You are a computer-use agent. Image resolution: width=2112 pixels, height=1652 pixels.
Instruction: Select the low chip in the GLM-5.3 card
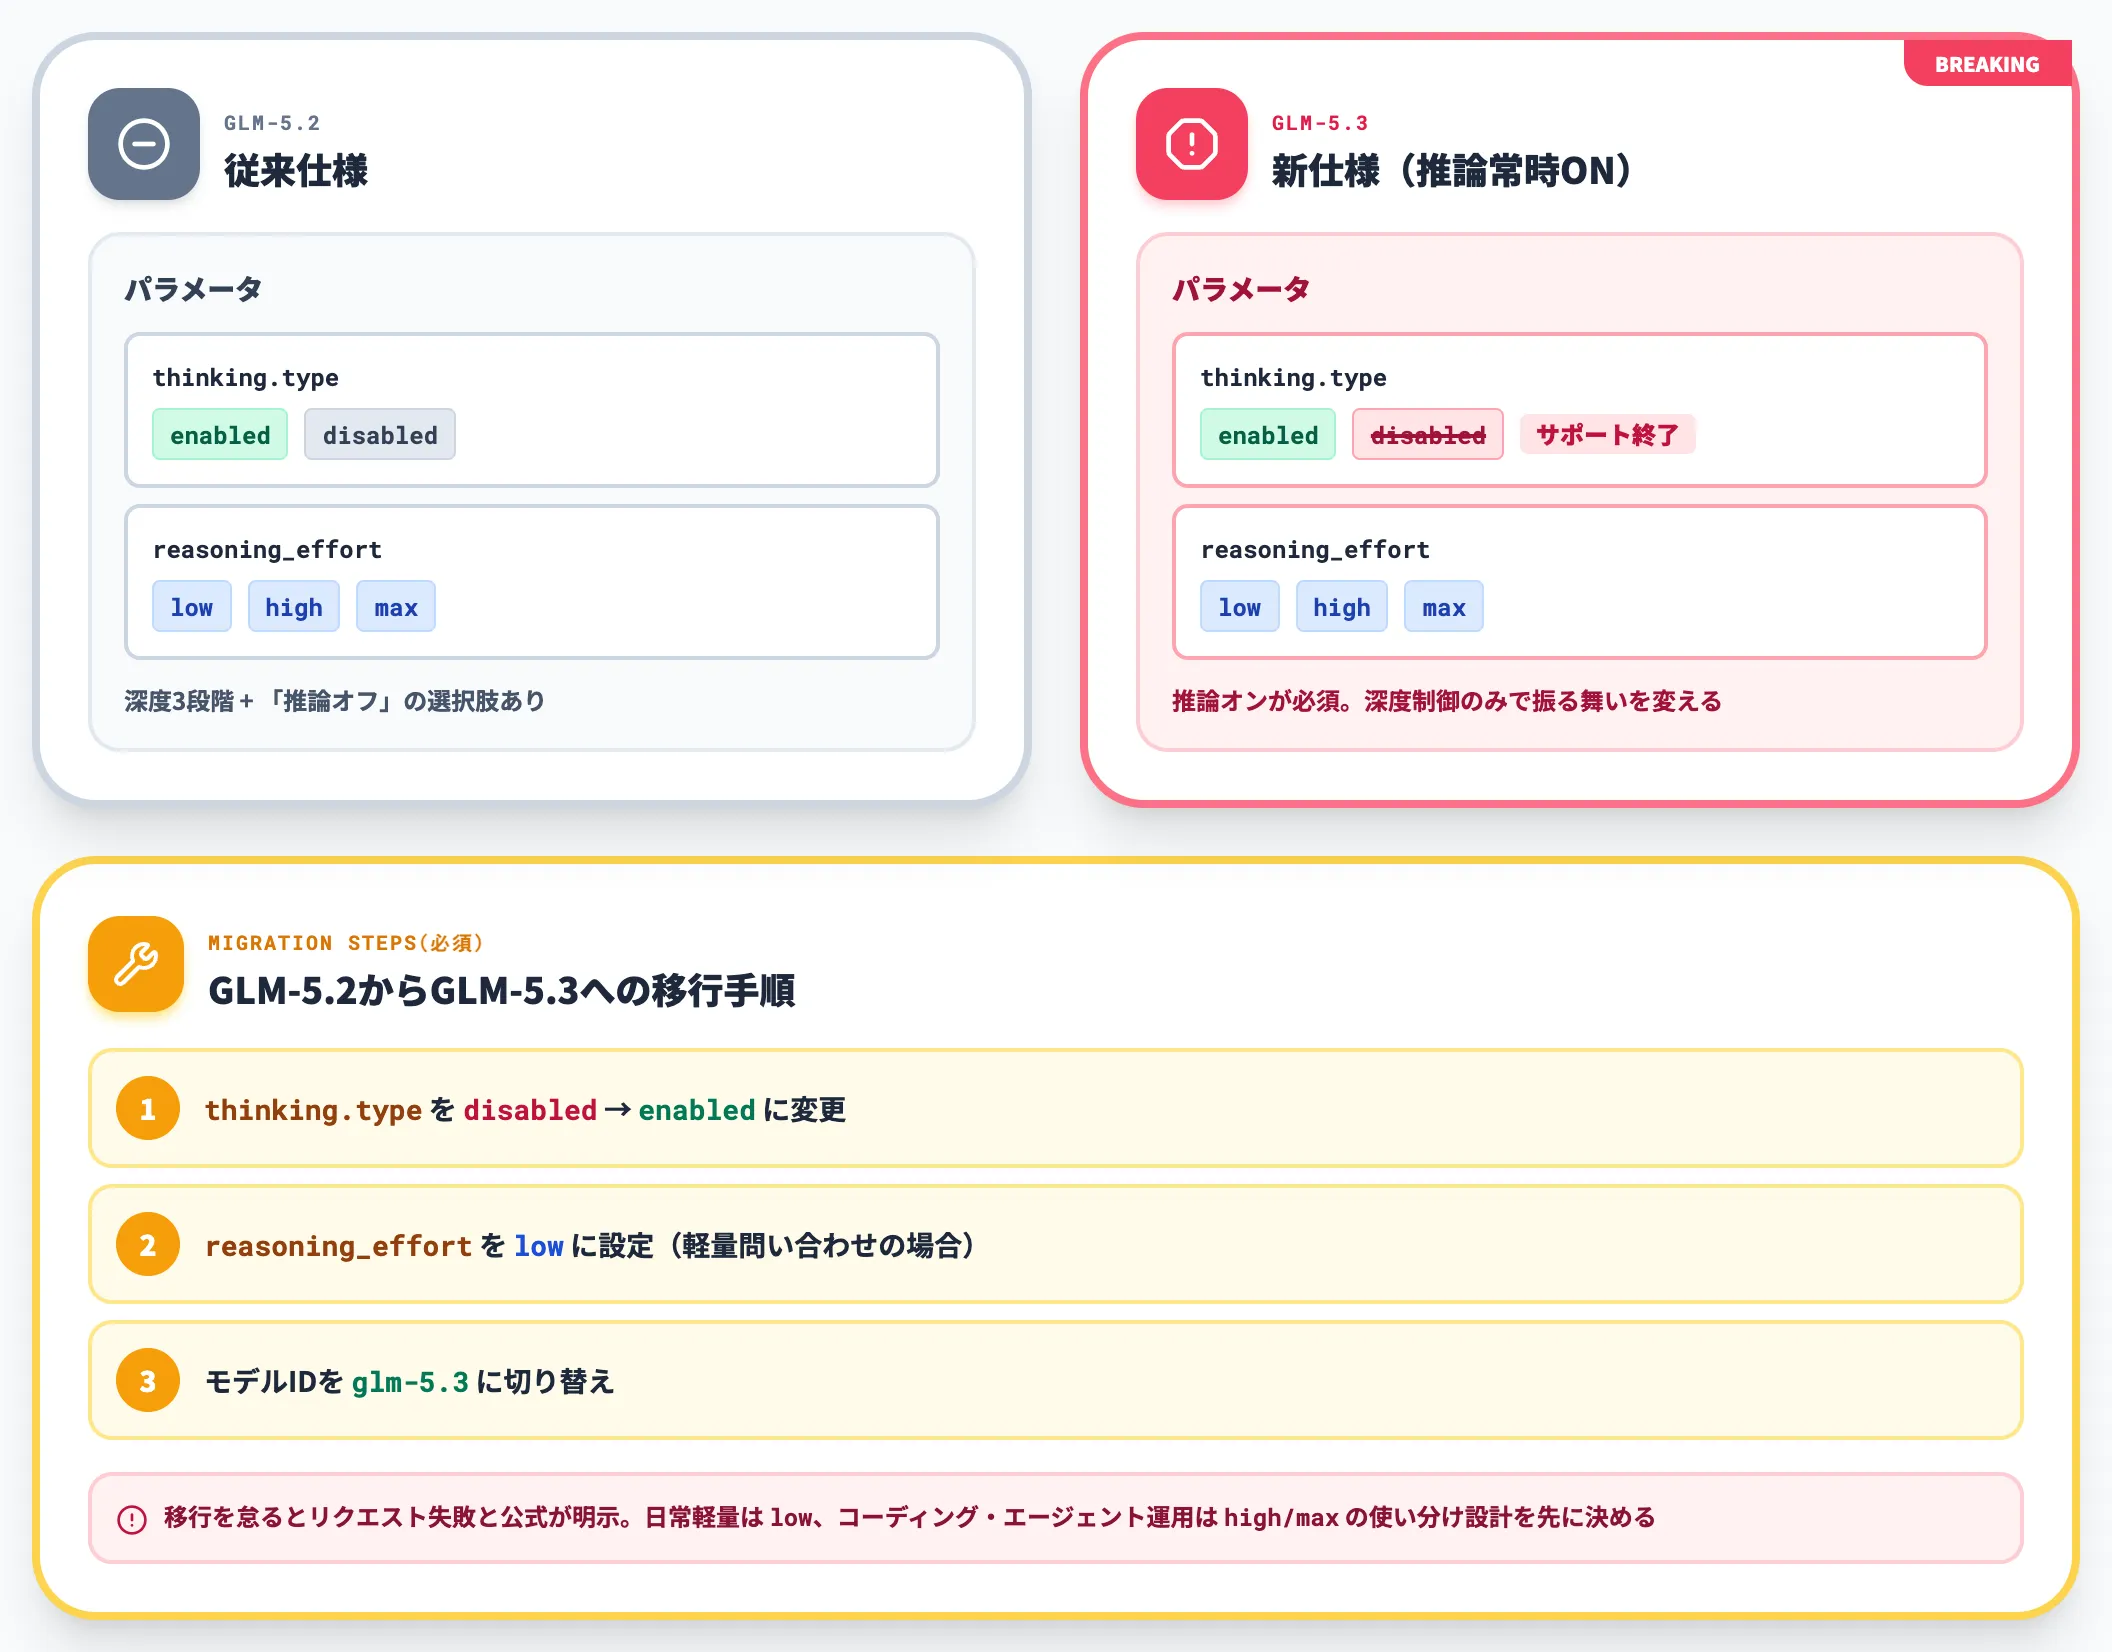coord(1240,606)
